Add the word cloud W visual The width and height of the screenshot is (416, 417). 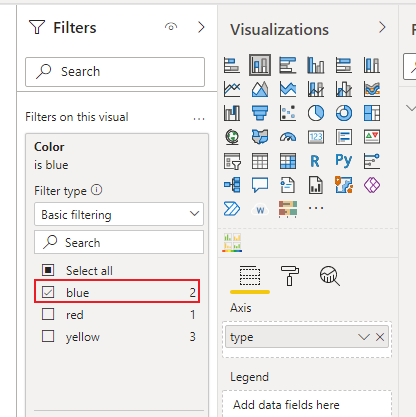260,210
